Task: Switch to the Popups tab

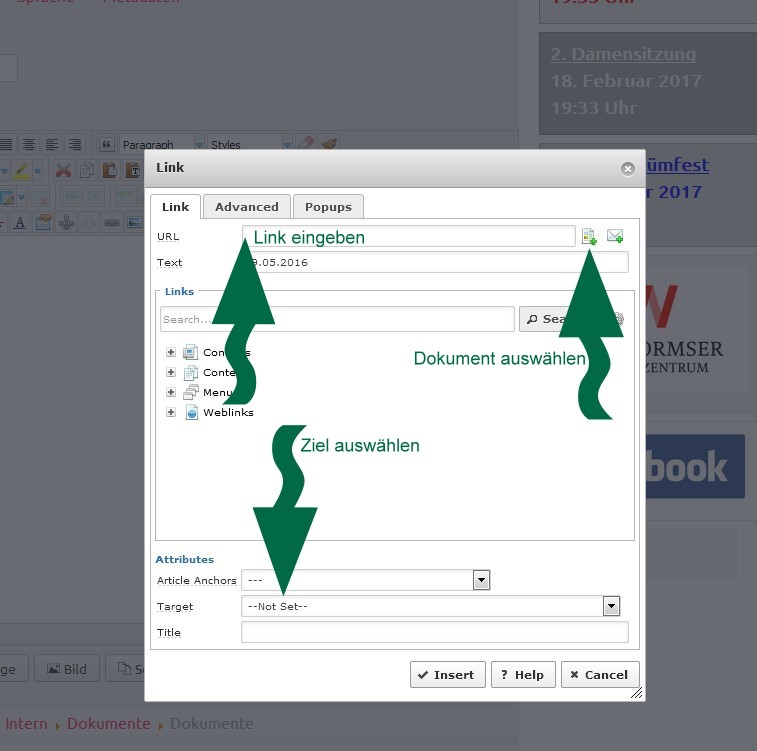Action: point(328,207)
